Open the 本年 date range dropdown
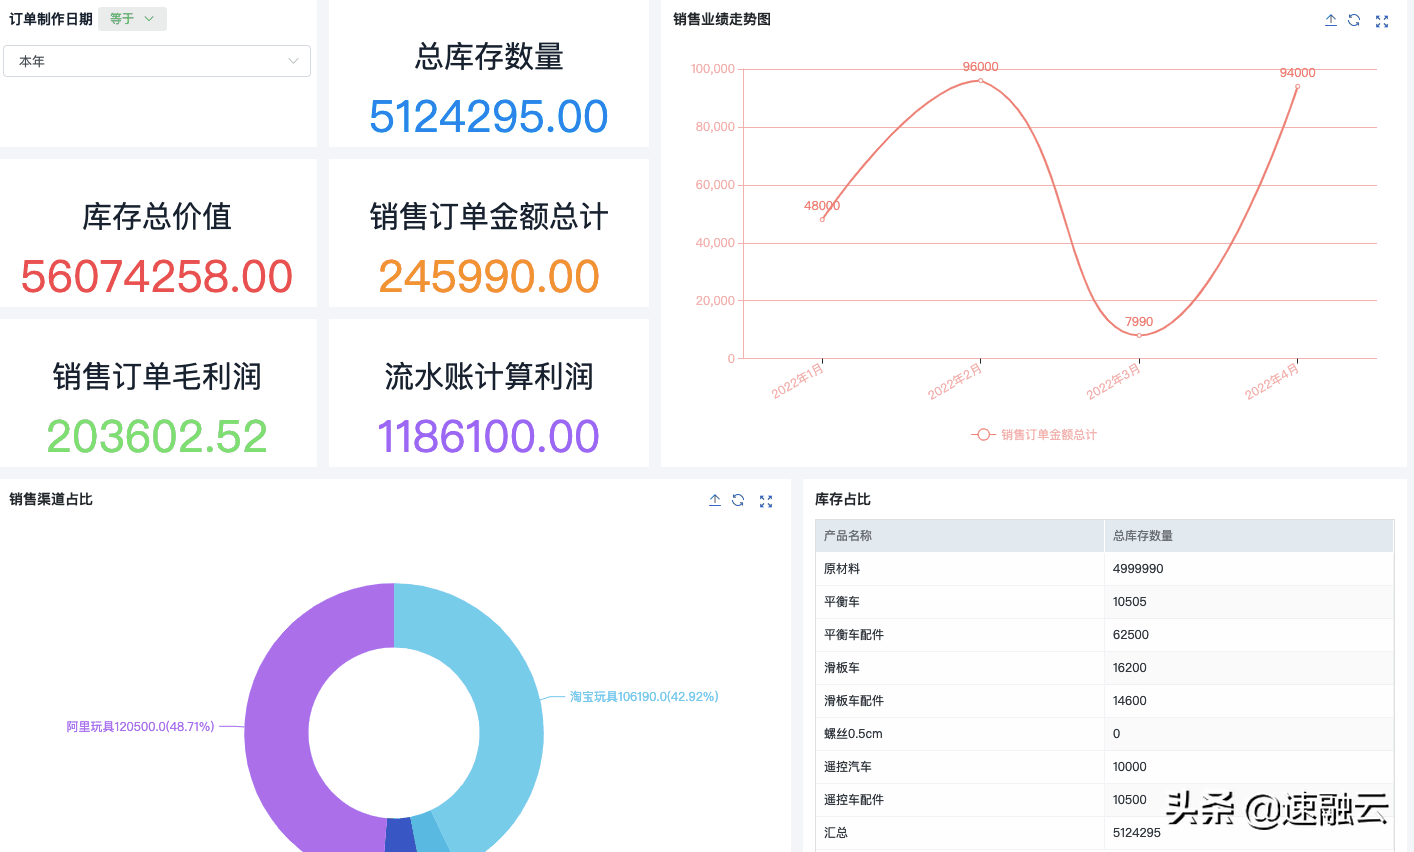Image resolution: width=1414 pixels, height=852 pixels. pos(157,61)
